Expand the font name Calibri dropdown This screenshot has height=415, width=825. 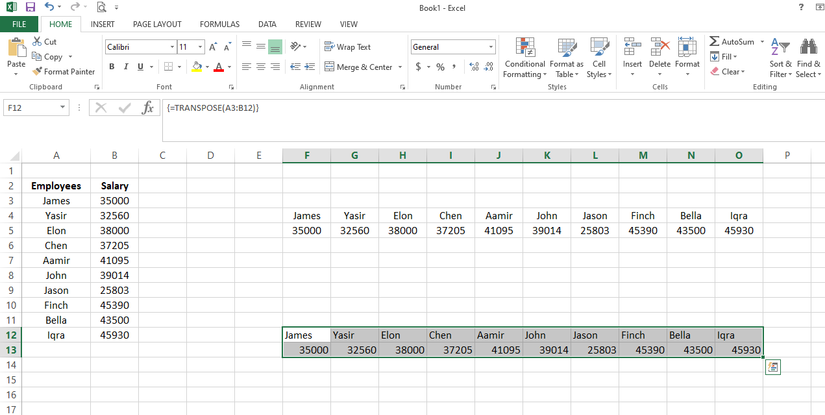(x=172, y=47)
